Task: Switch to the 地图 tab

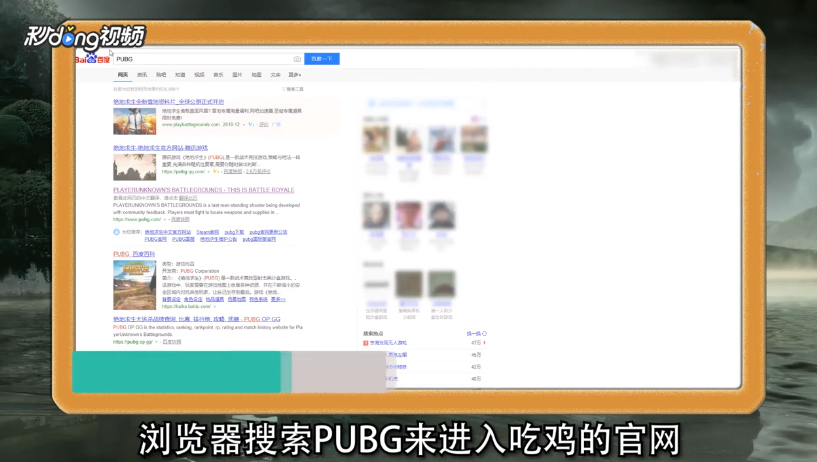Action: pos(256,75)
